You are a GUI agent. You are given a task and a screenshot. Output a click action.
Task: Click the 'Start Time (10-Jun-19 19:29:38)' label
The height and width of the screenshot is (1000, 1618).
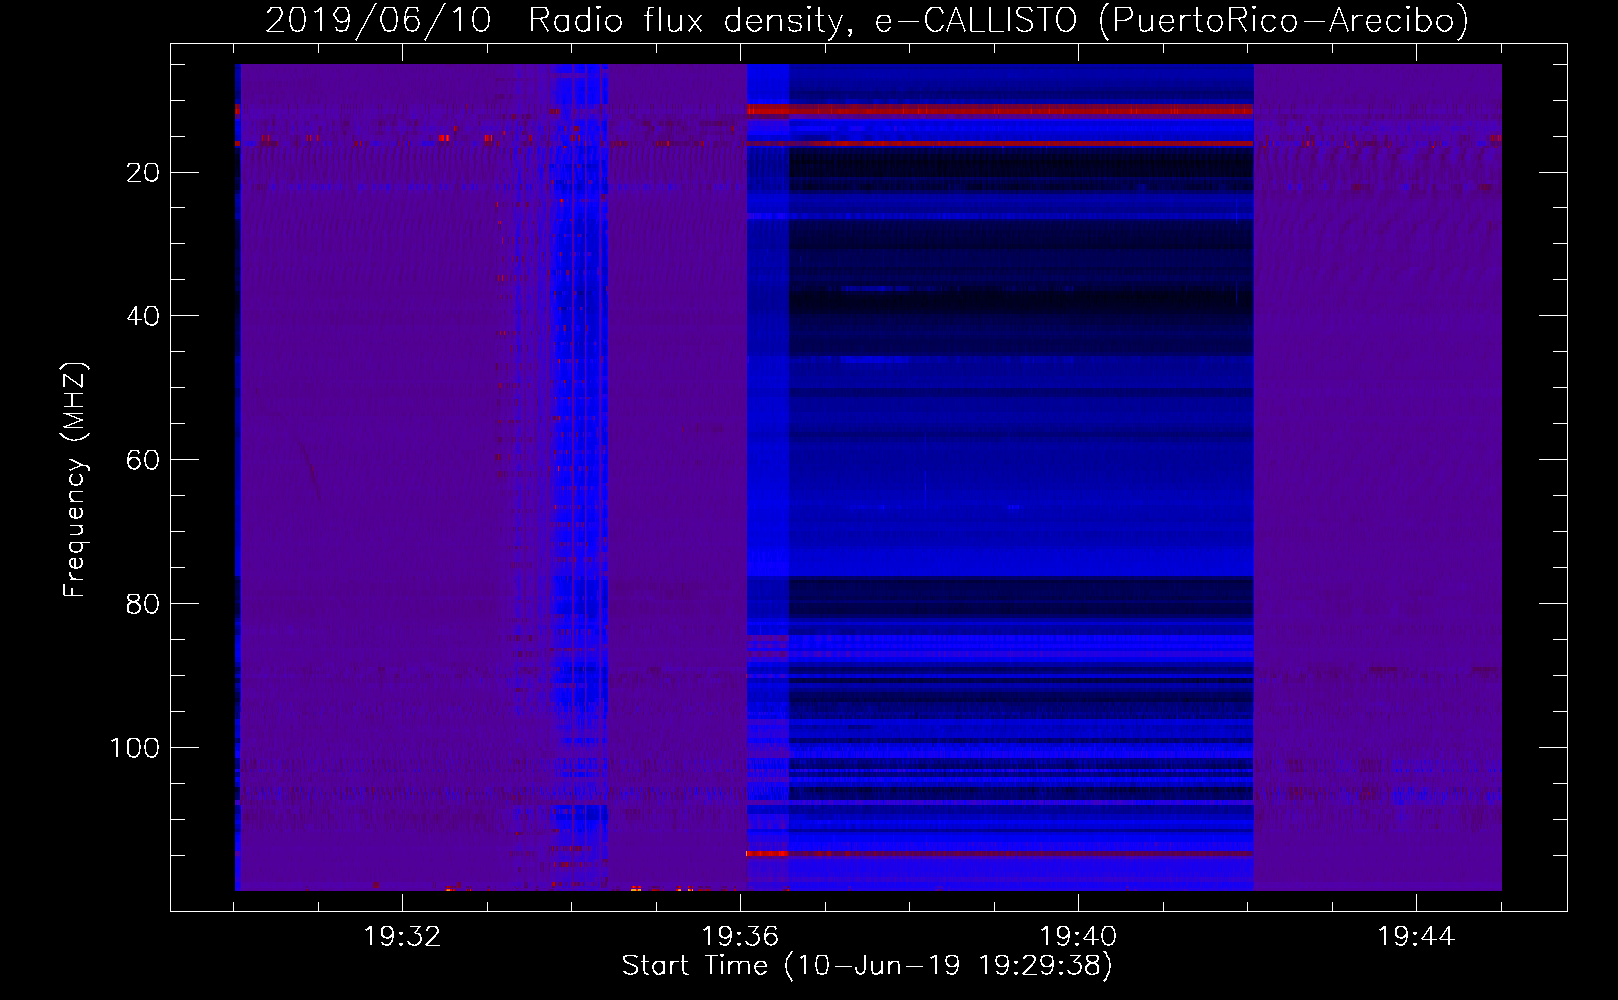[867, 965]
